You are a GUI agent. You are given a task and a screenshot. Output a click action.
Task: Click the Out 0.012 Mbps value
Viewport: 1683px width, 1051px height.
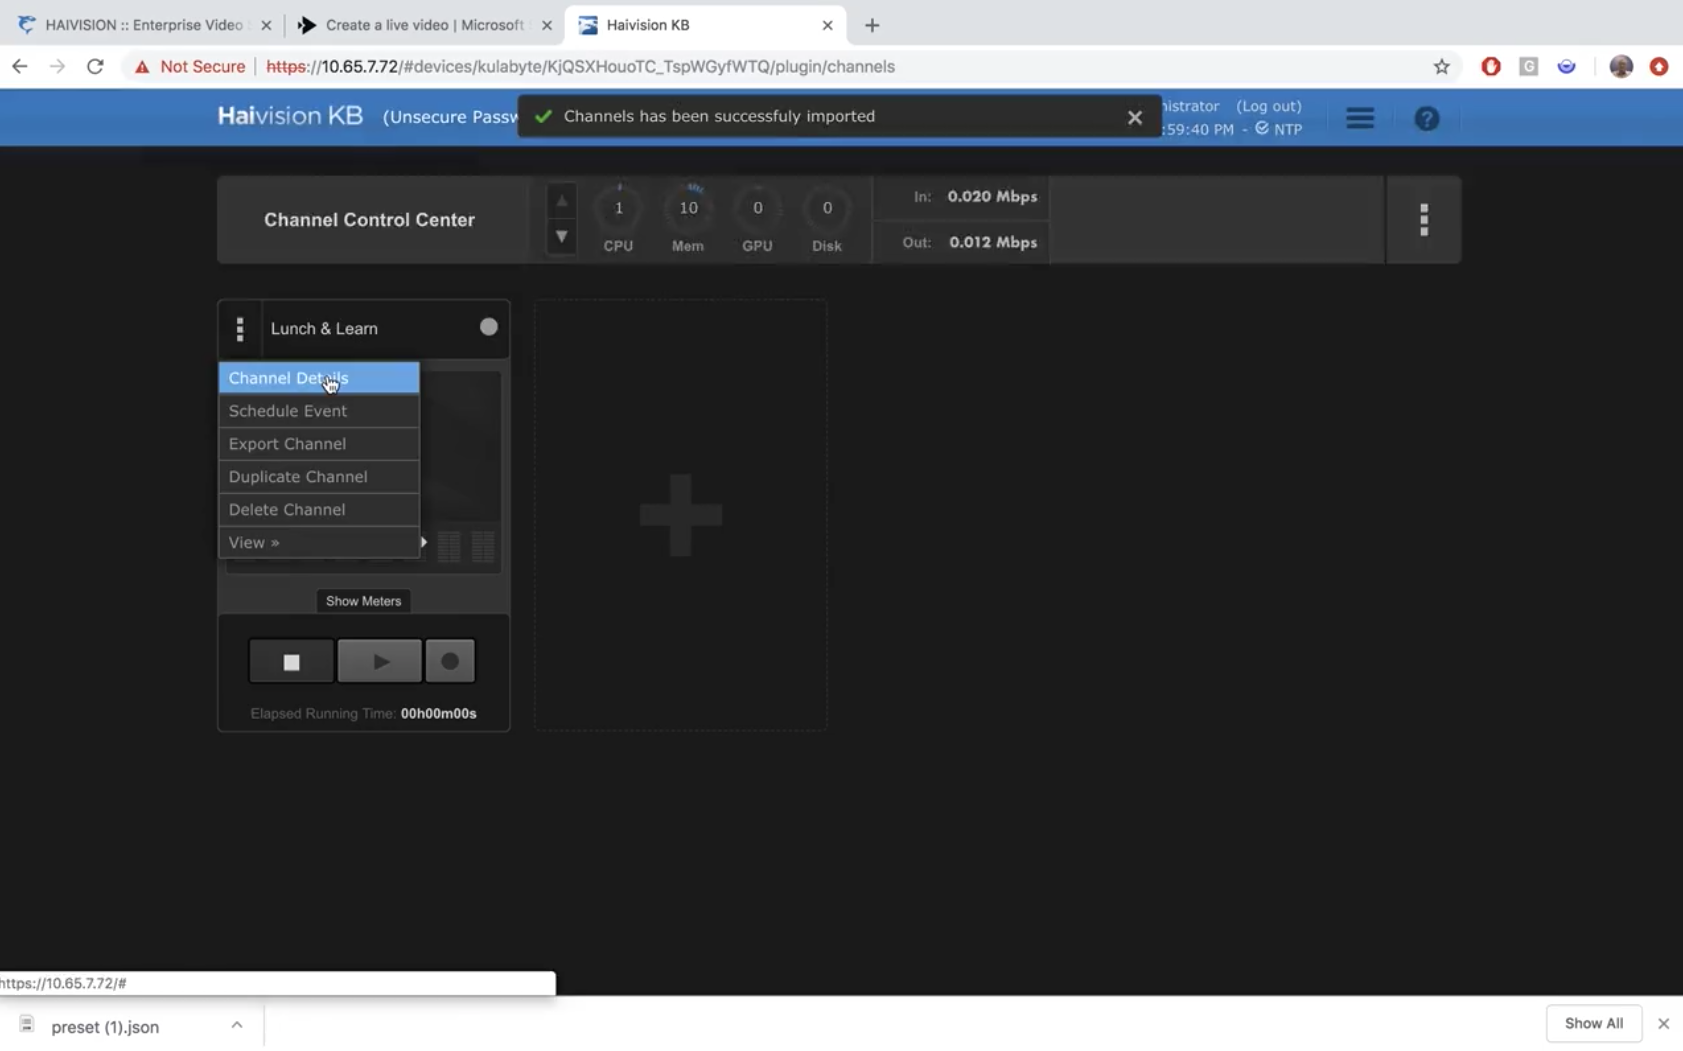click(x=993, y=243)
